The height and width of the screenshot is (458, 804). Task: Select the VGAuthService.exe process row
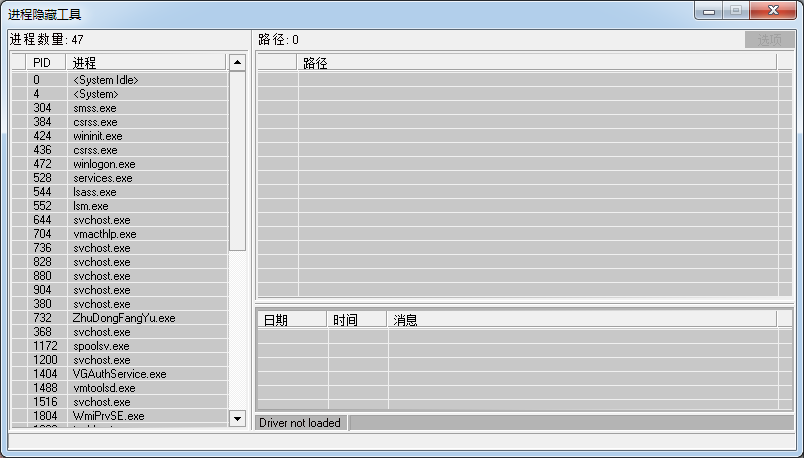coord(119,374)
